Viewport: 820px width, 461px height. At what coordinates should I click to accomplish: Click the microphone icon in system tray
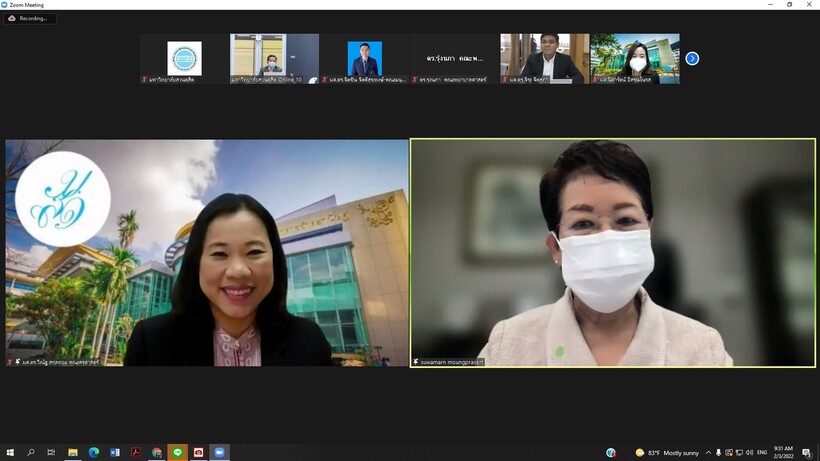[x=718, y=453]
